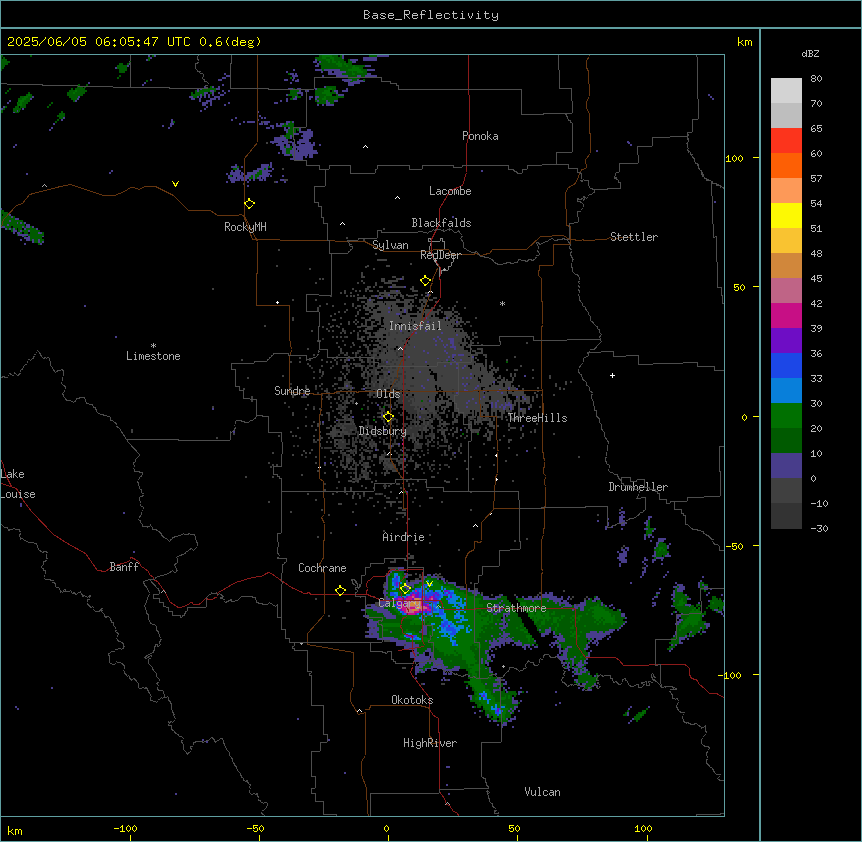Select the RedDeer label

(440, 255)
